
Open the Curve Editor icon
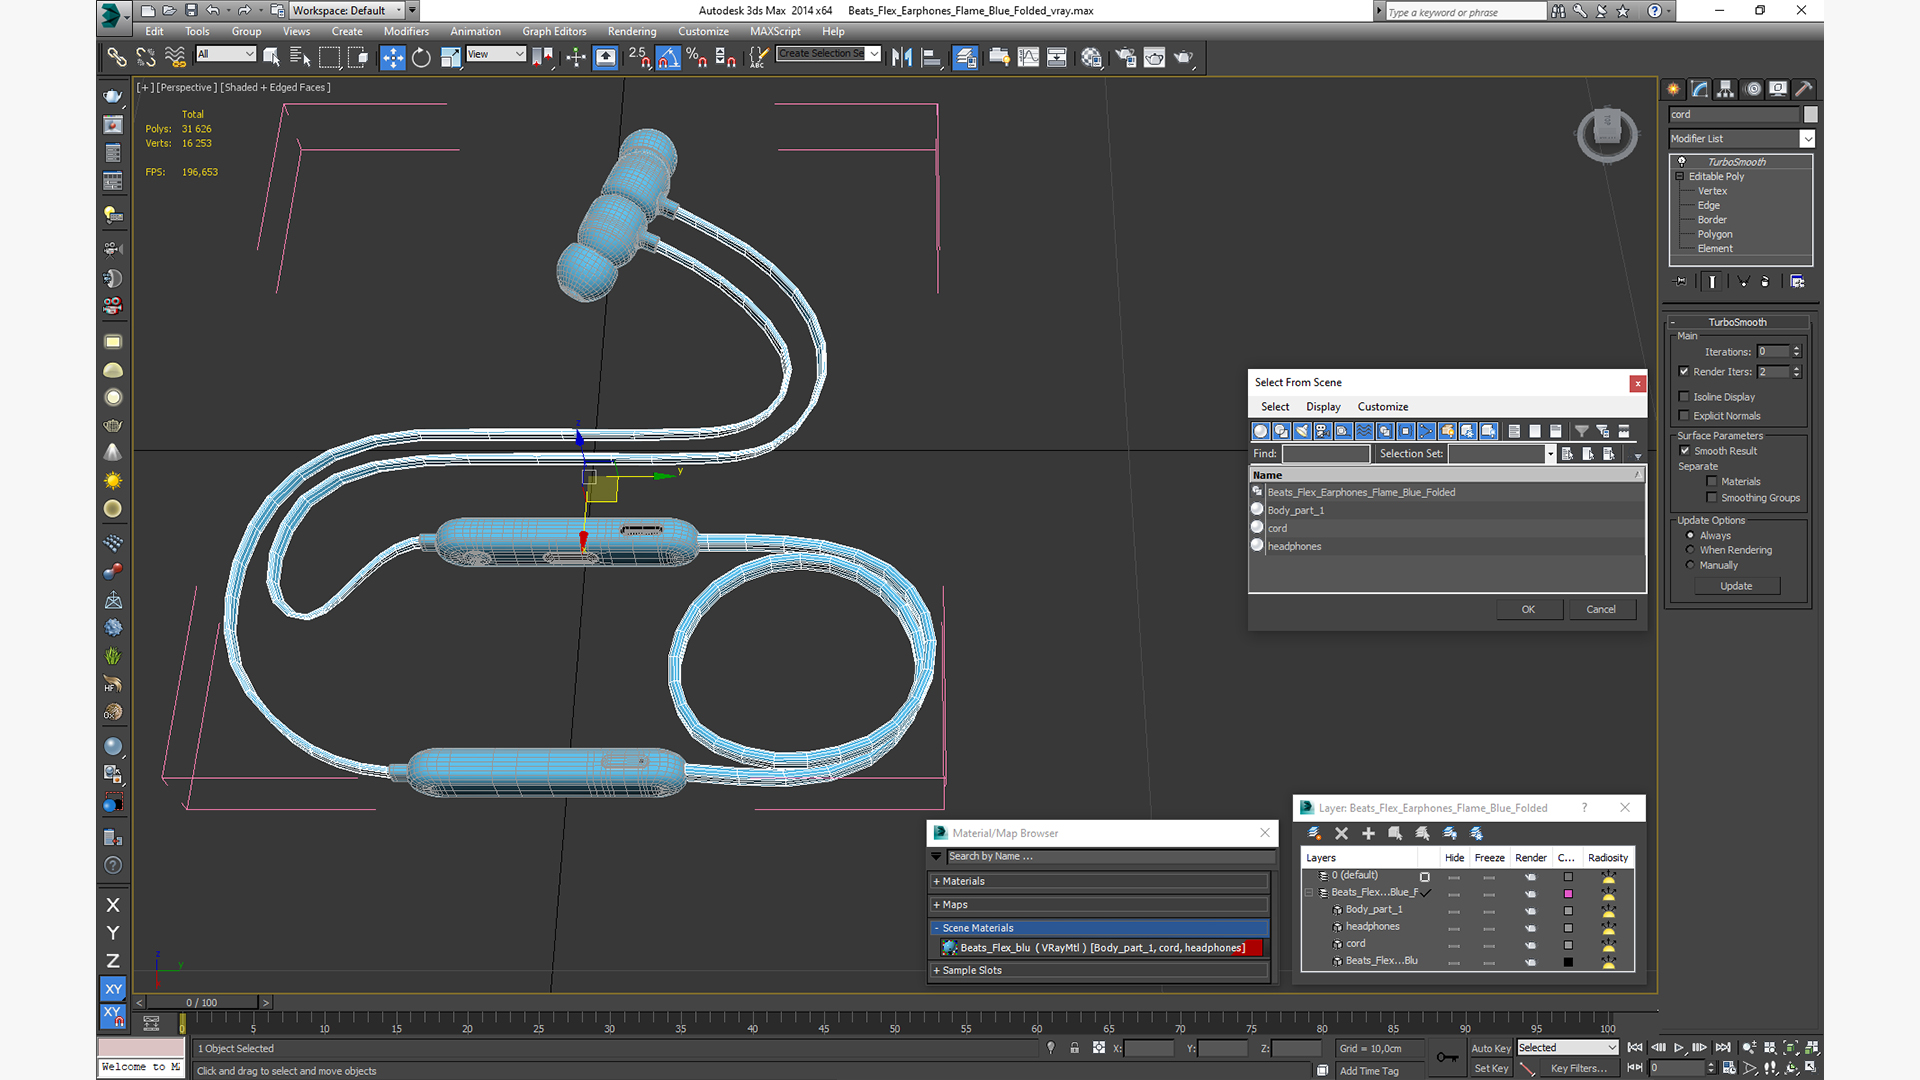pyautogui.click(x=1028, y=58)
